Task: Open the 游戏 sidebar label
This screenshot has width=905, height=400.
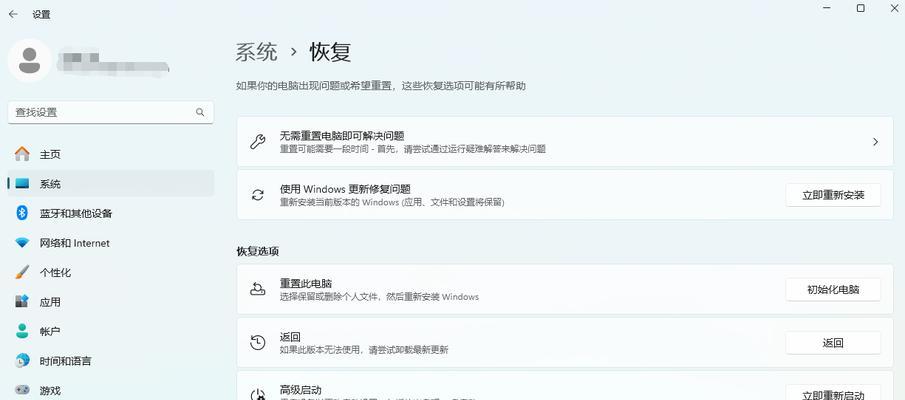Action: [x=50, y=391]
